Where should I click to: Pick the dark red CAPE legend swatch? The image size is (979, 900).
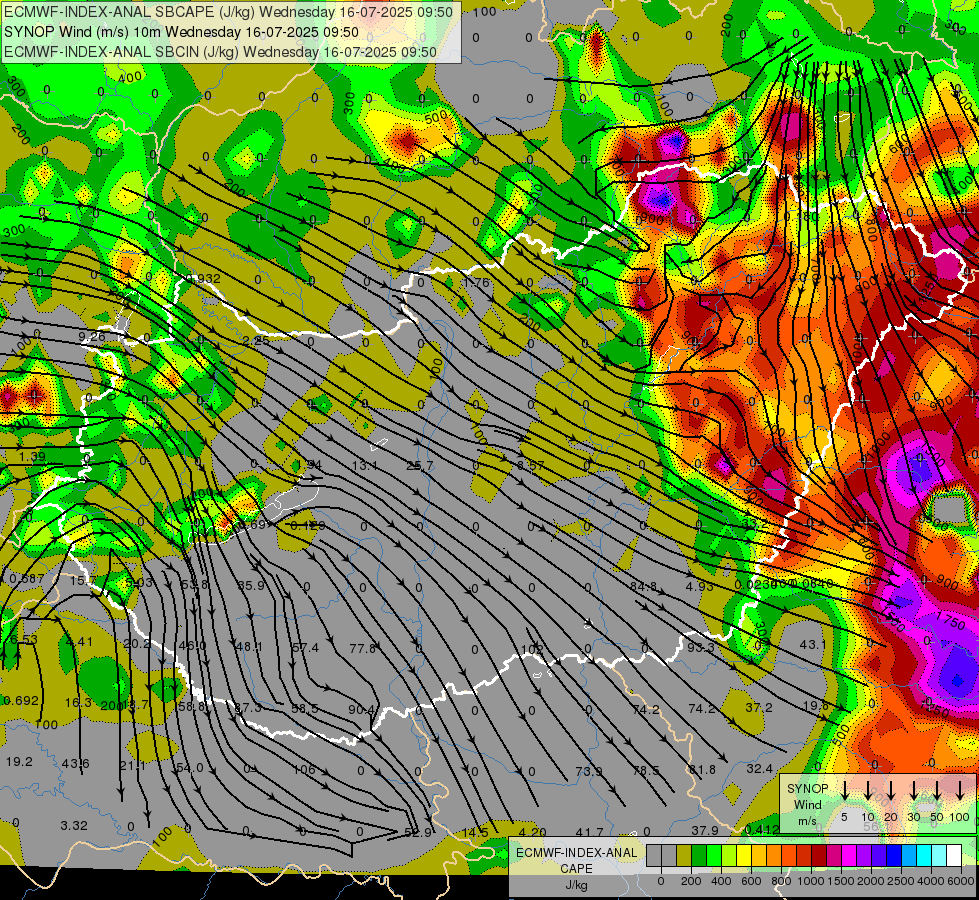pyautogui.click(x=819, y=856)
